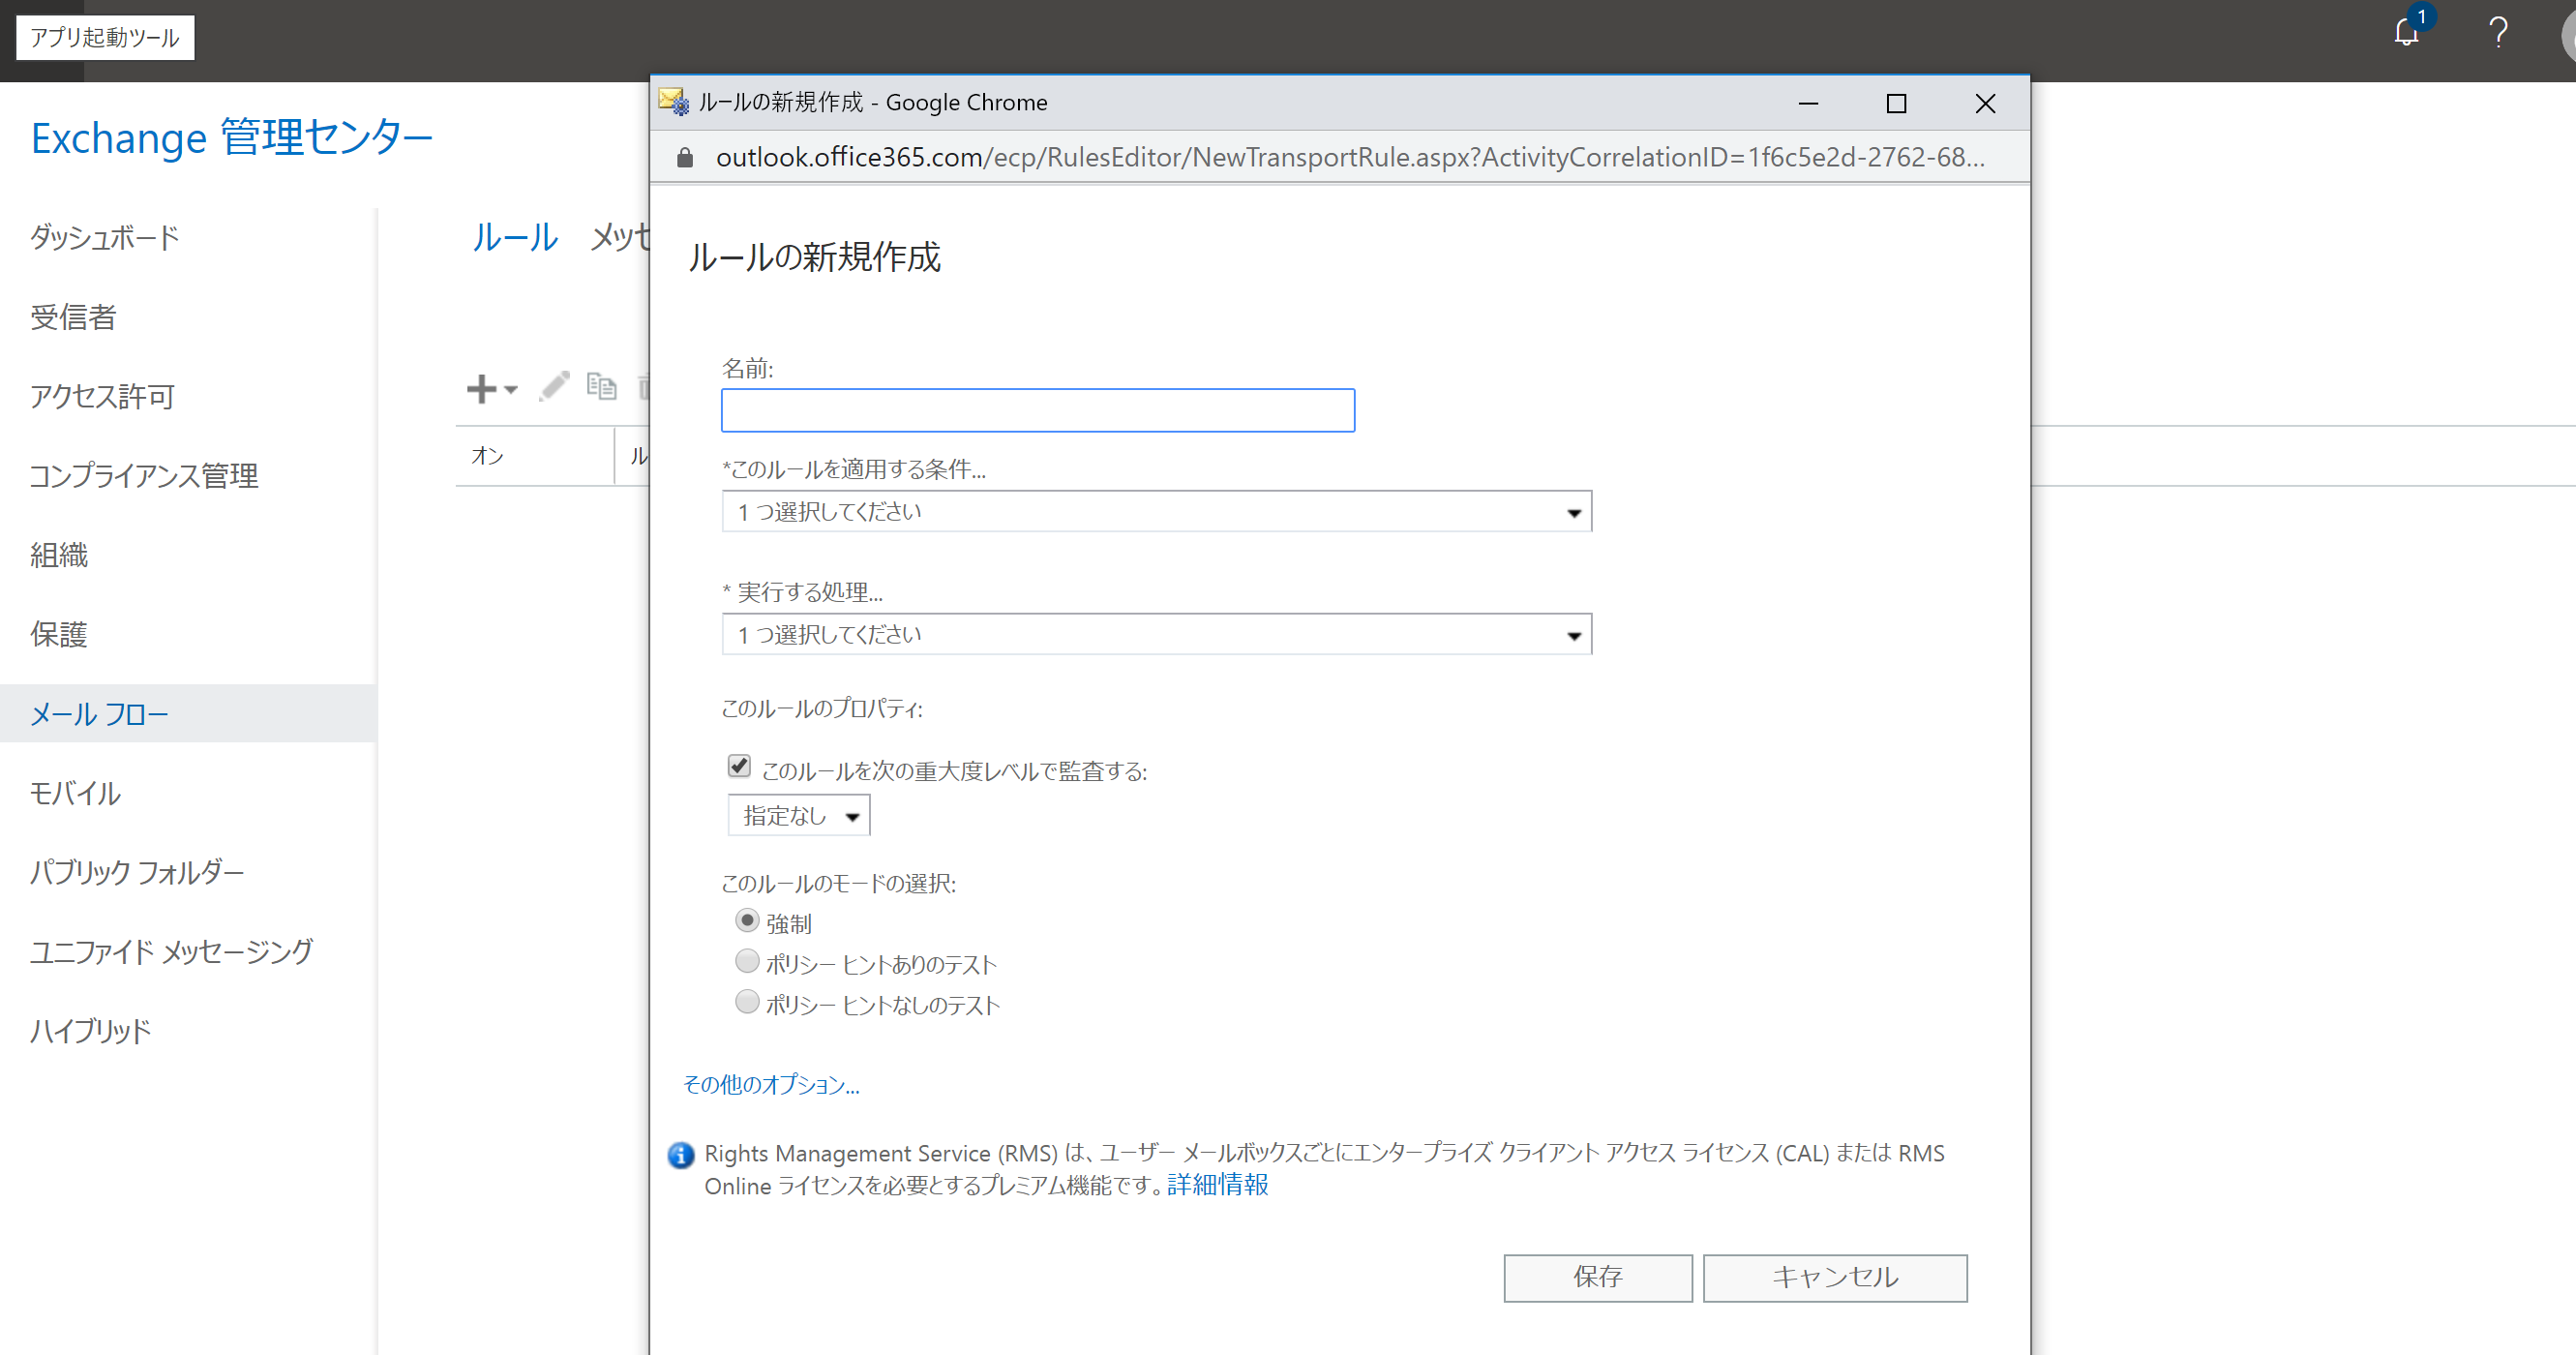Open the 実行する処理 dropdown
Image resolution: width=2576 pixels, height=1355 pixels.
tap(1156, 635)
